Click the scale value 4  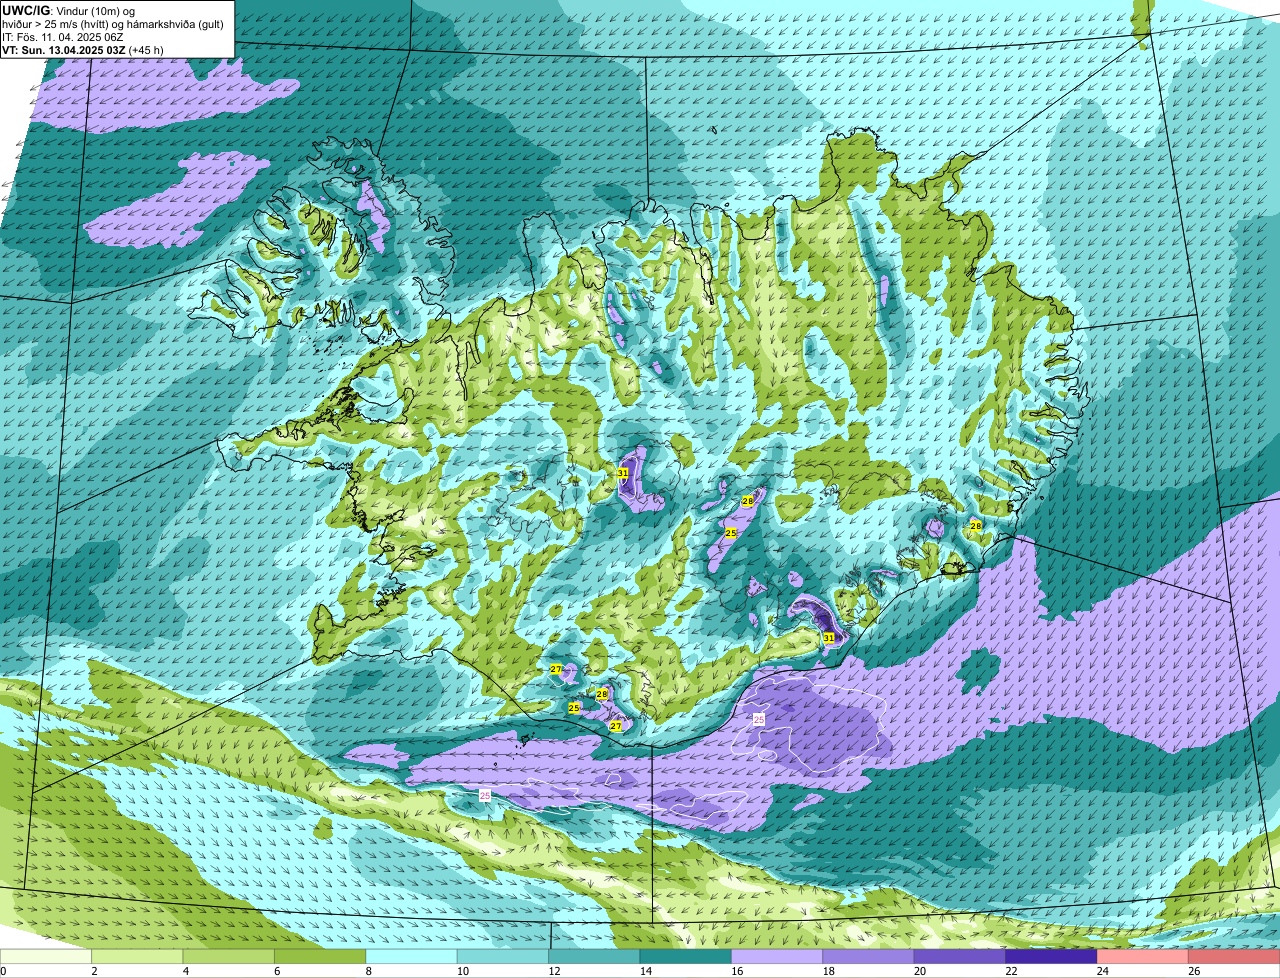186,971
